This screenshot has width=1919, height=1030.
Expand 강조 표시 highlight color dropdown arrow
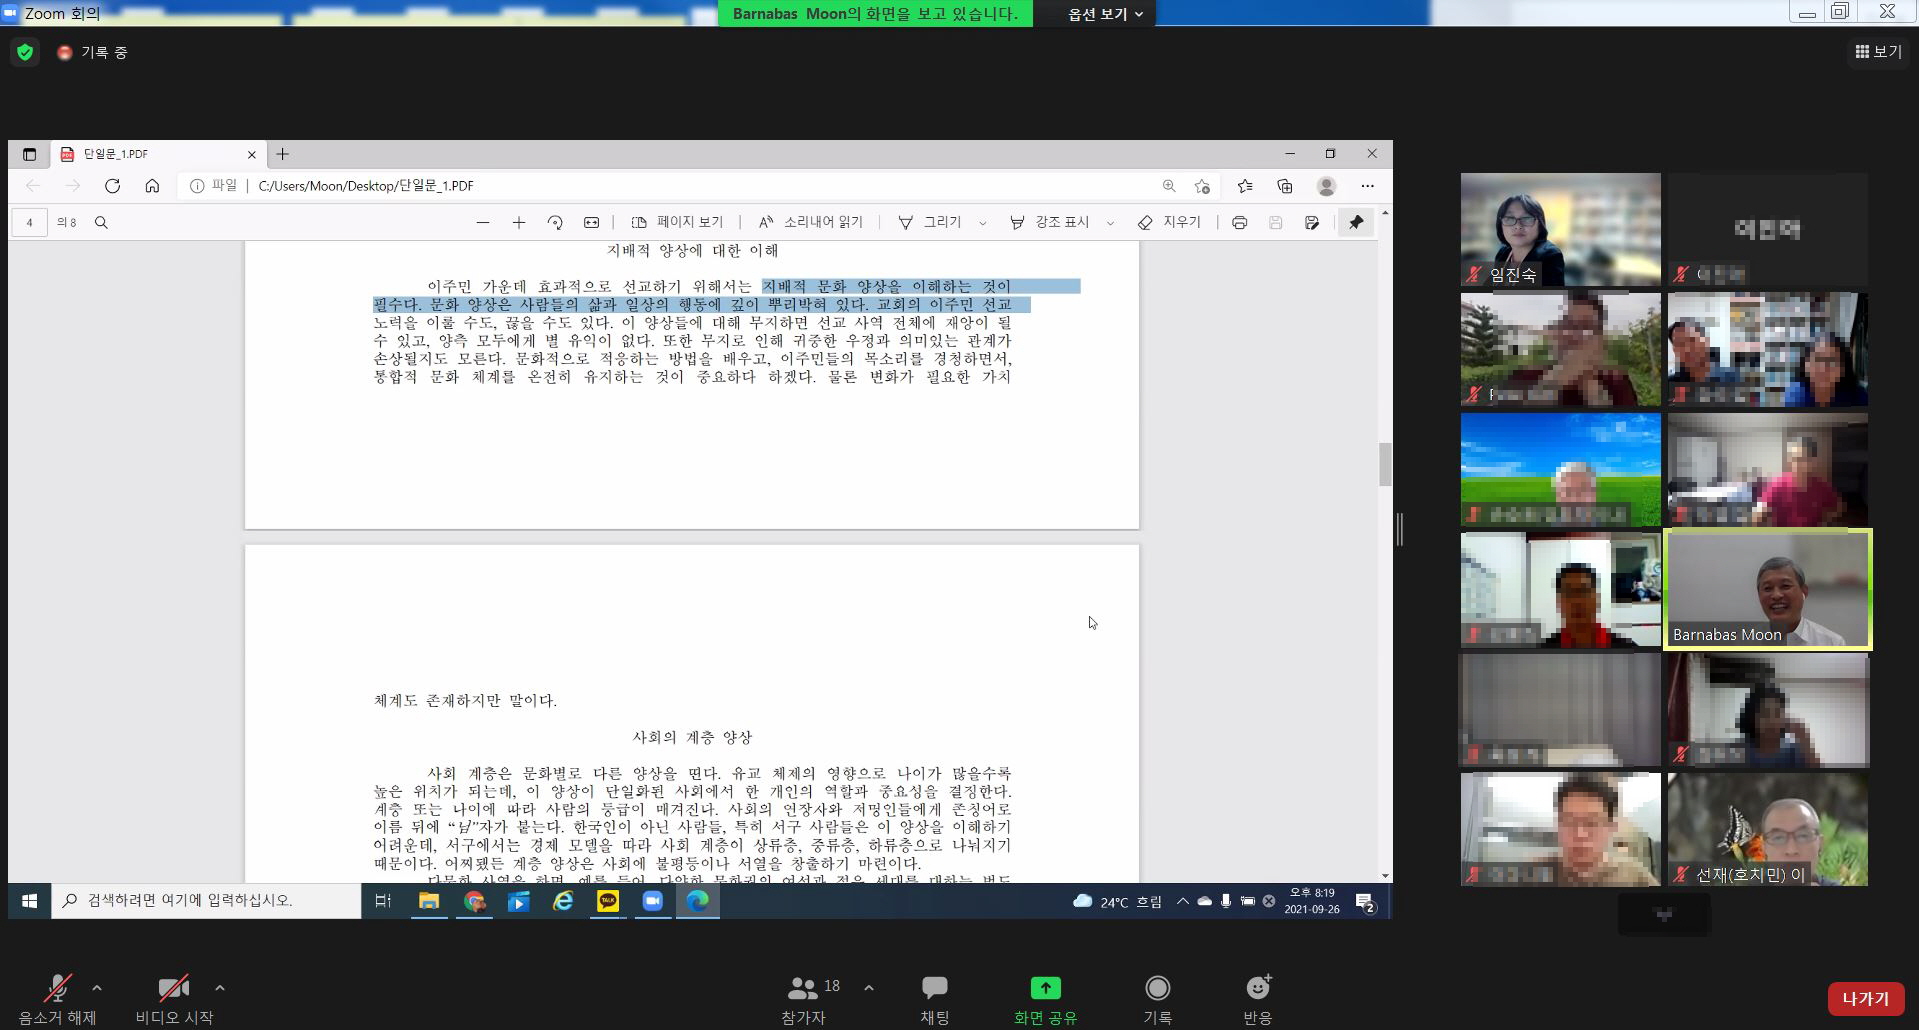1110,223
